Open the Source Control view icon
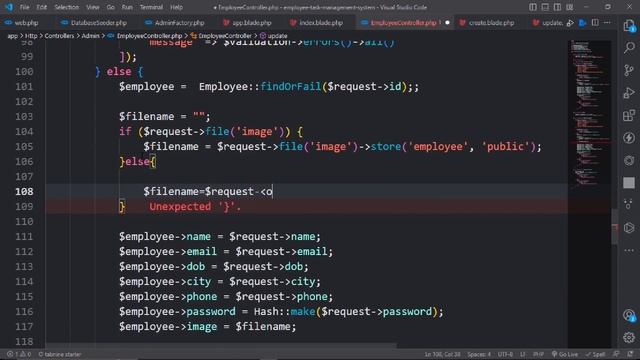Image resolution: width=640 pixels, height=360 pixels. (x=629, y=70)
